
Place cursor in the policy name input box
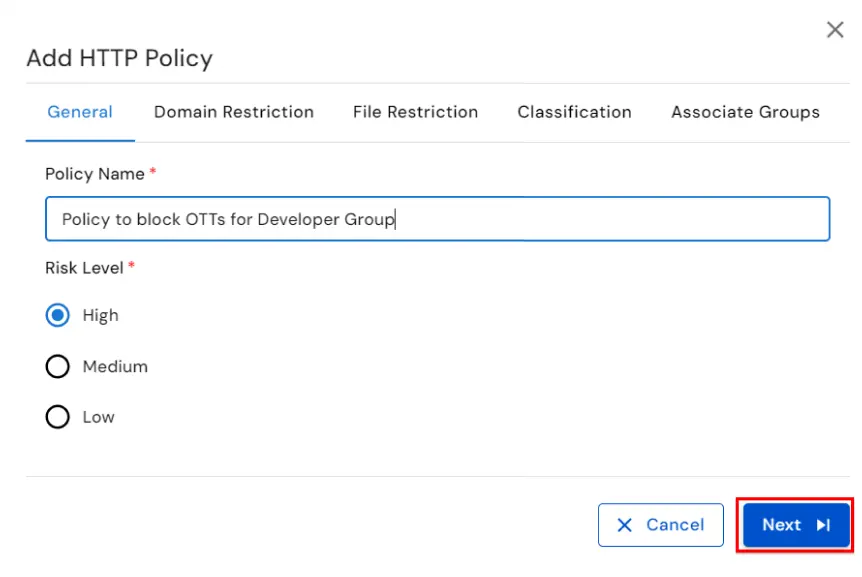coord(437,219)
